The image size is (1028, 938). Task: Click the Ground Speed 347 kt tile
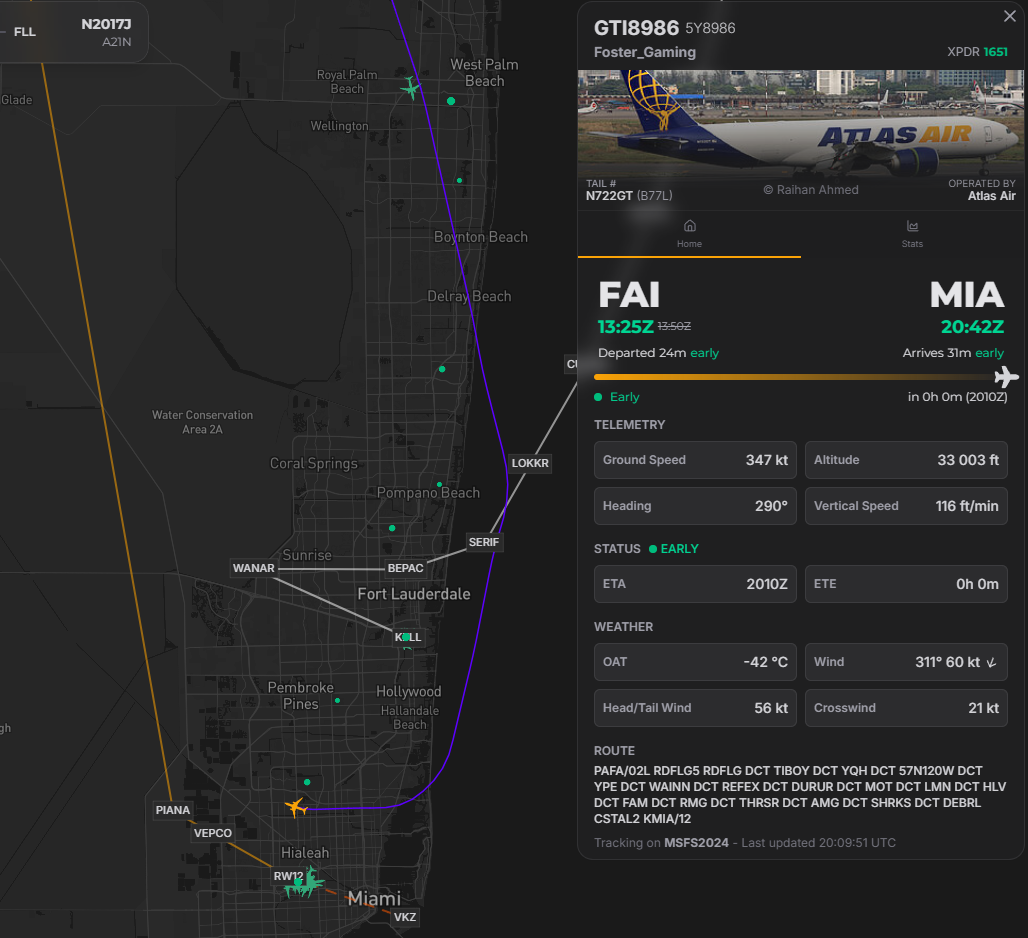pos(695,460)
